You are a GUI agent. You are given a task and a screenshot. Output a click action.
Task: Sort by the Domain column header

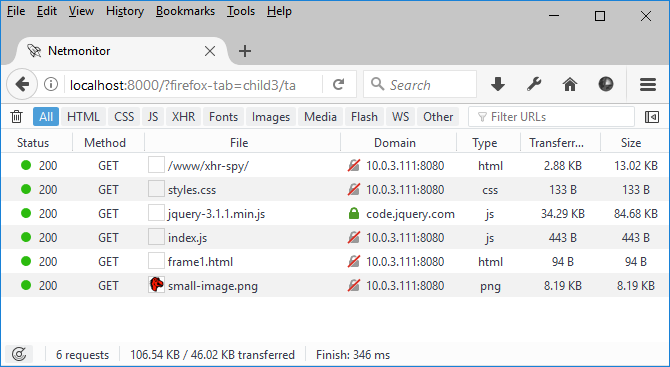(399, 142)
